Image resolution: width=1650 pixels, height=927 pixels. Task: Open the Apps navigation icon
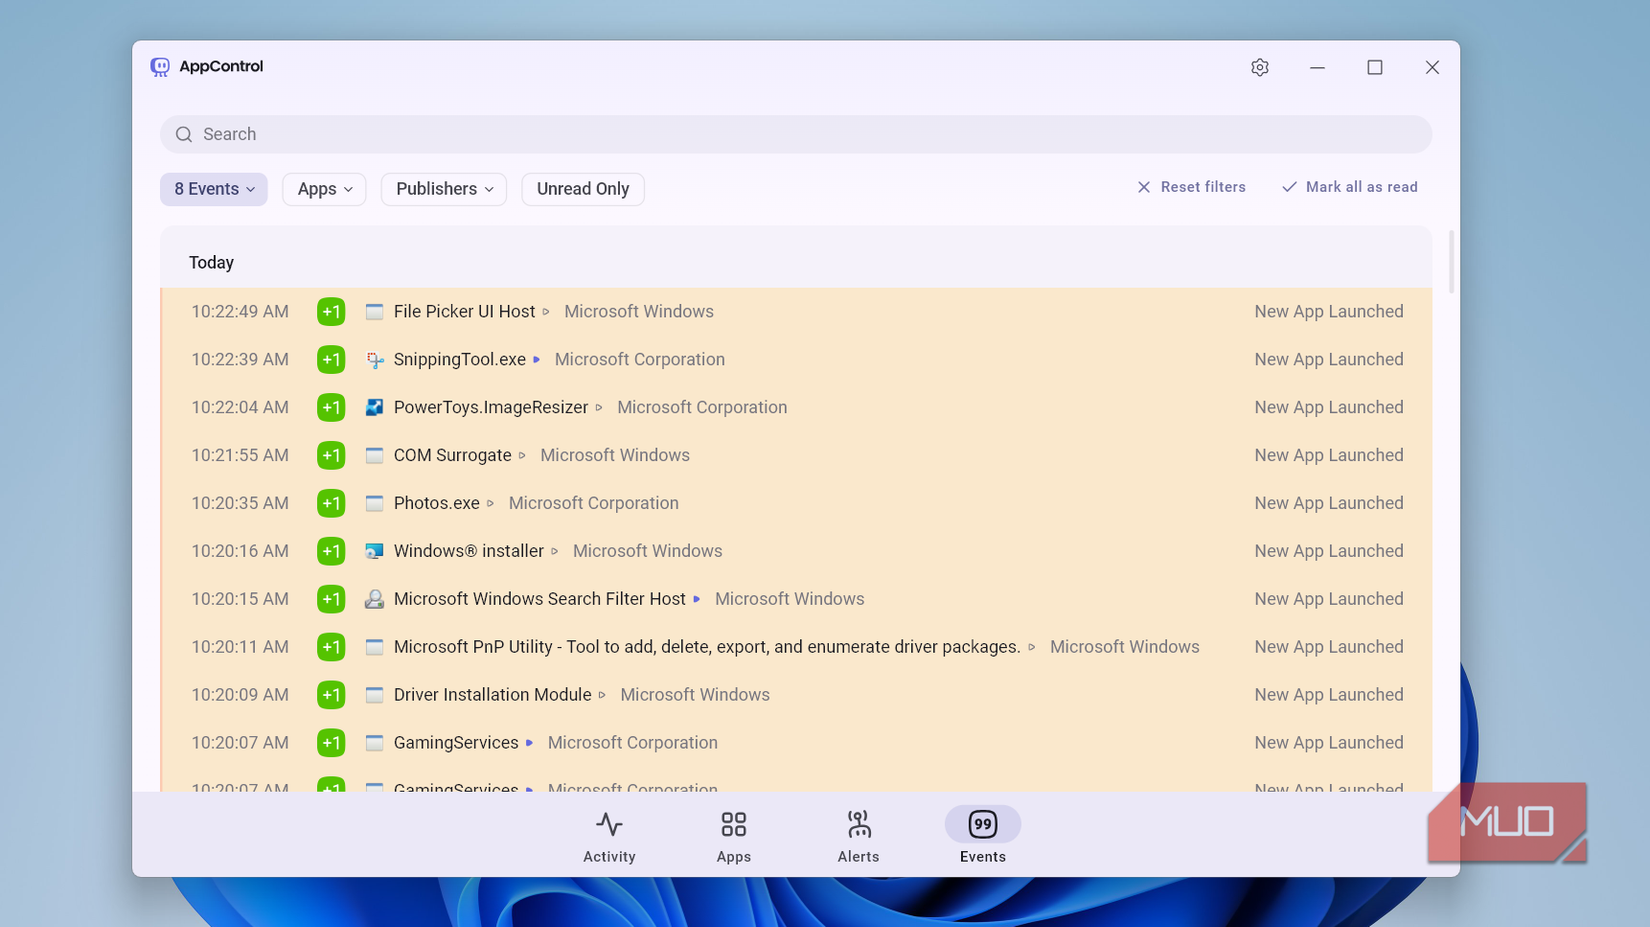click(x=733, y=824)
